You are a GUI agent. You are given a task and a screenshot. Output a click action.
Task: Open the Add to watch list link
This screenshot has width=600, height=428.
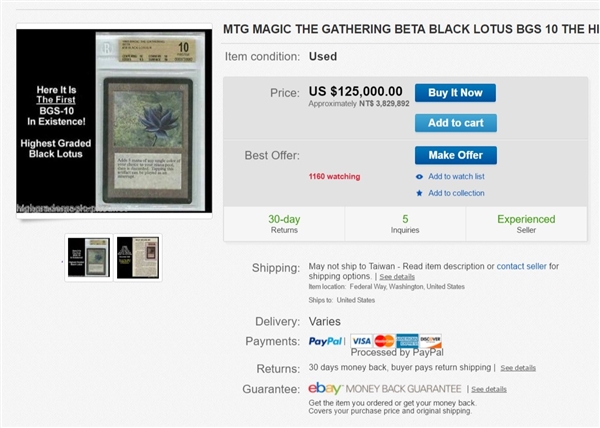pyautogui.click(x=456, y=177)
